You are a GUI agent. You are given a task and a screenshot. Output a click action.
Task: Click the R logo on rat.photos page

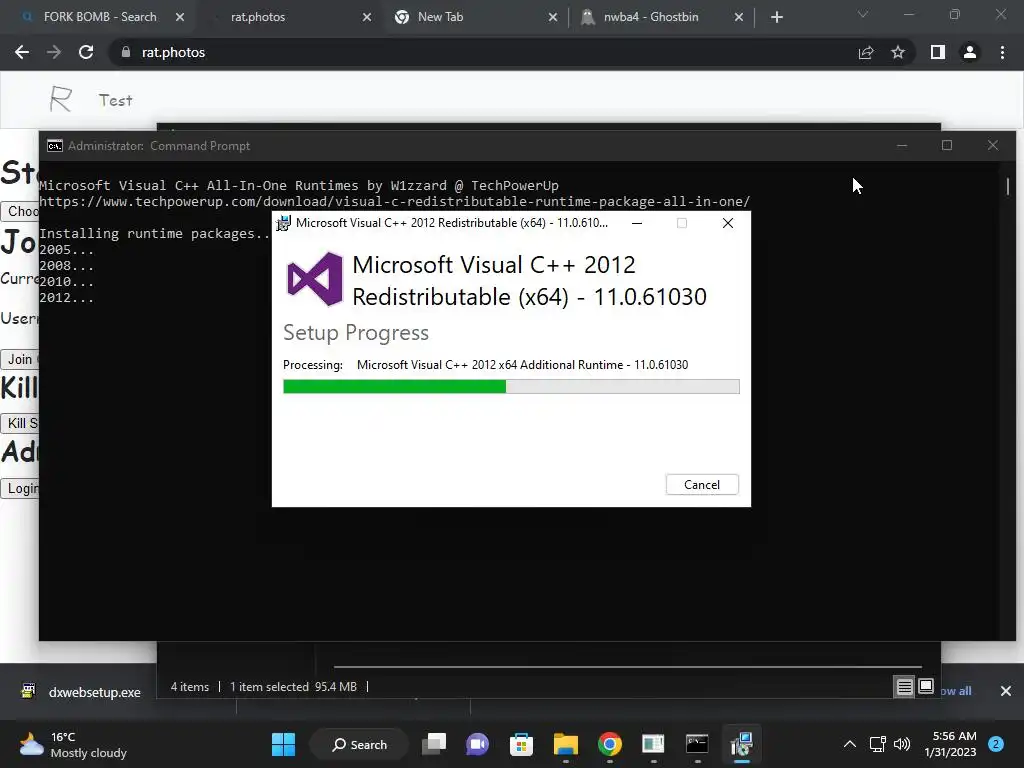61,99
